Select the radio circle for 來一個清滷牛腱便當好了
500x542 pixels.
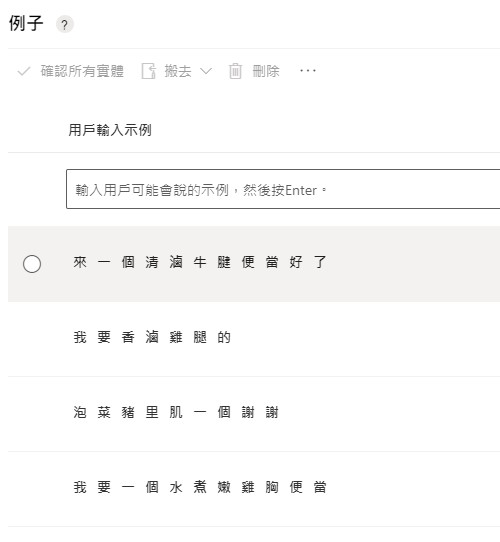pos(32,264)
